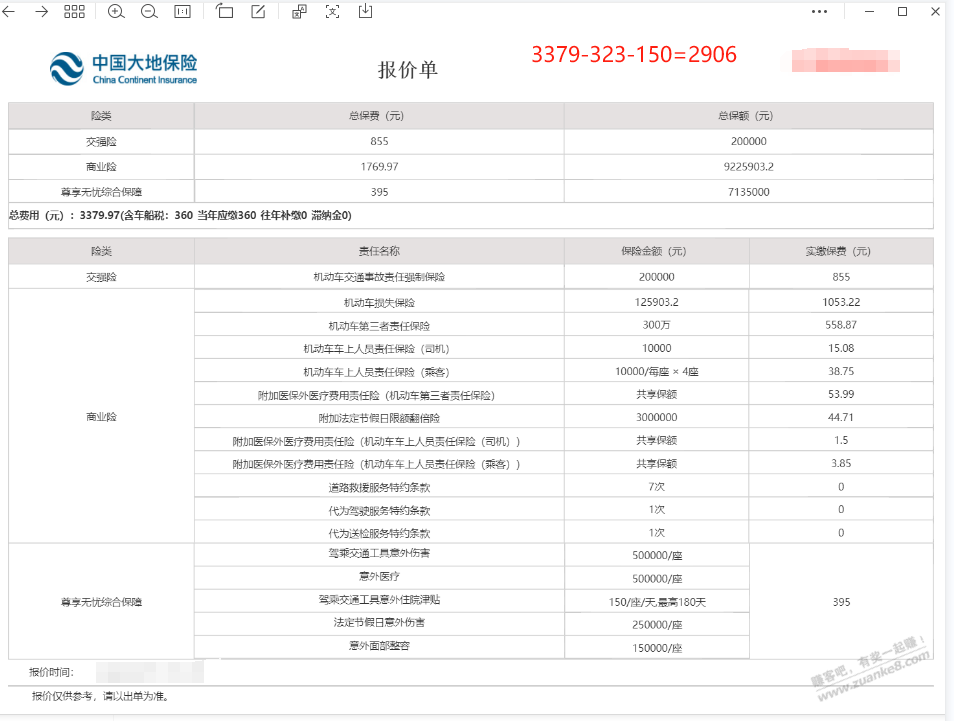The height and width of the screenshot is (721, 954).
Task: Click 交强险 total premium 855 in summary table
Action: click(x=379, y=141)
